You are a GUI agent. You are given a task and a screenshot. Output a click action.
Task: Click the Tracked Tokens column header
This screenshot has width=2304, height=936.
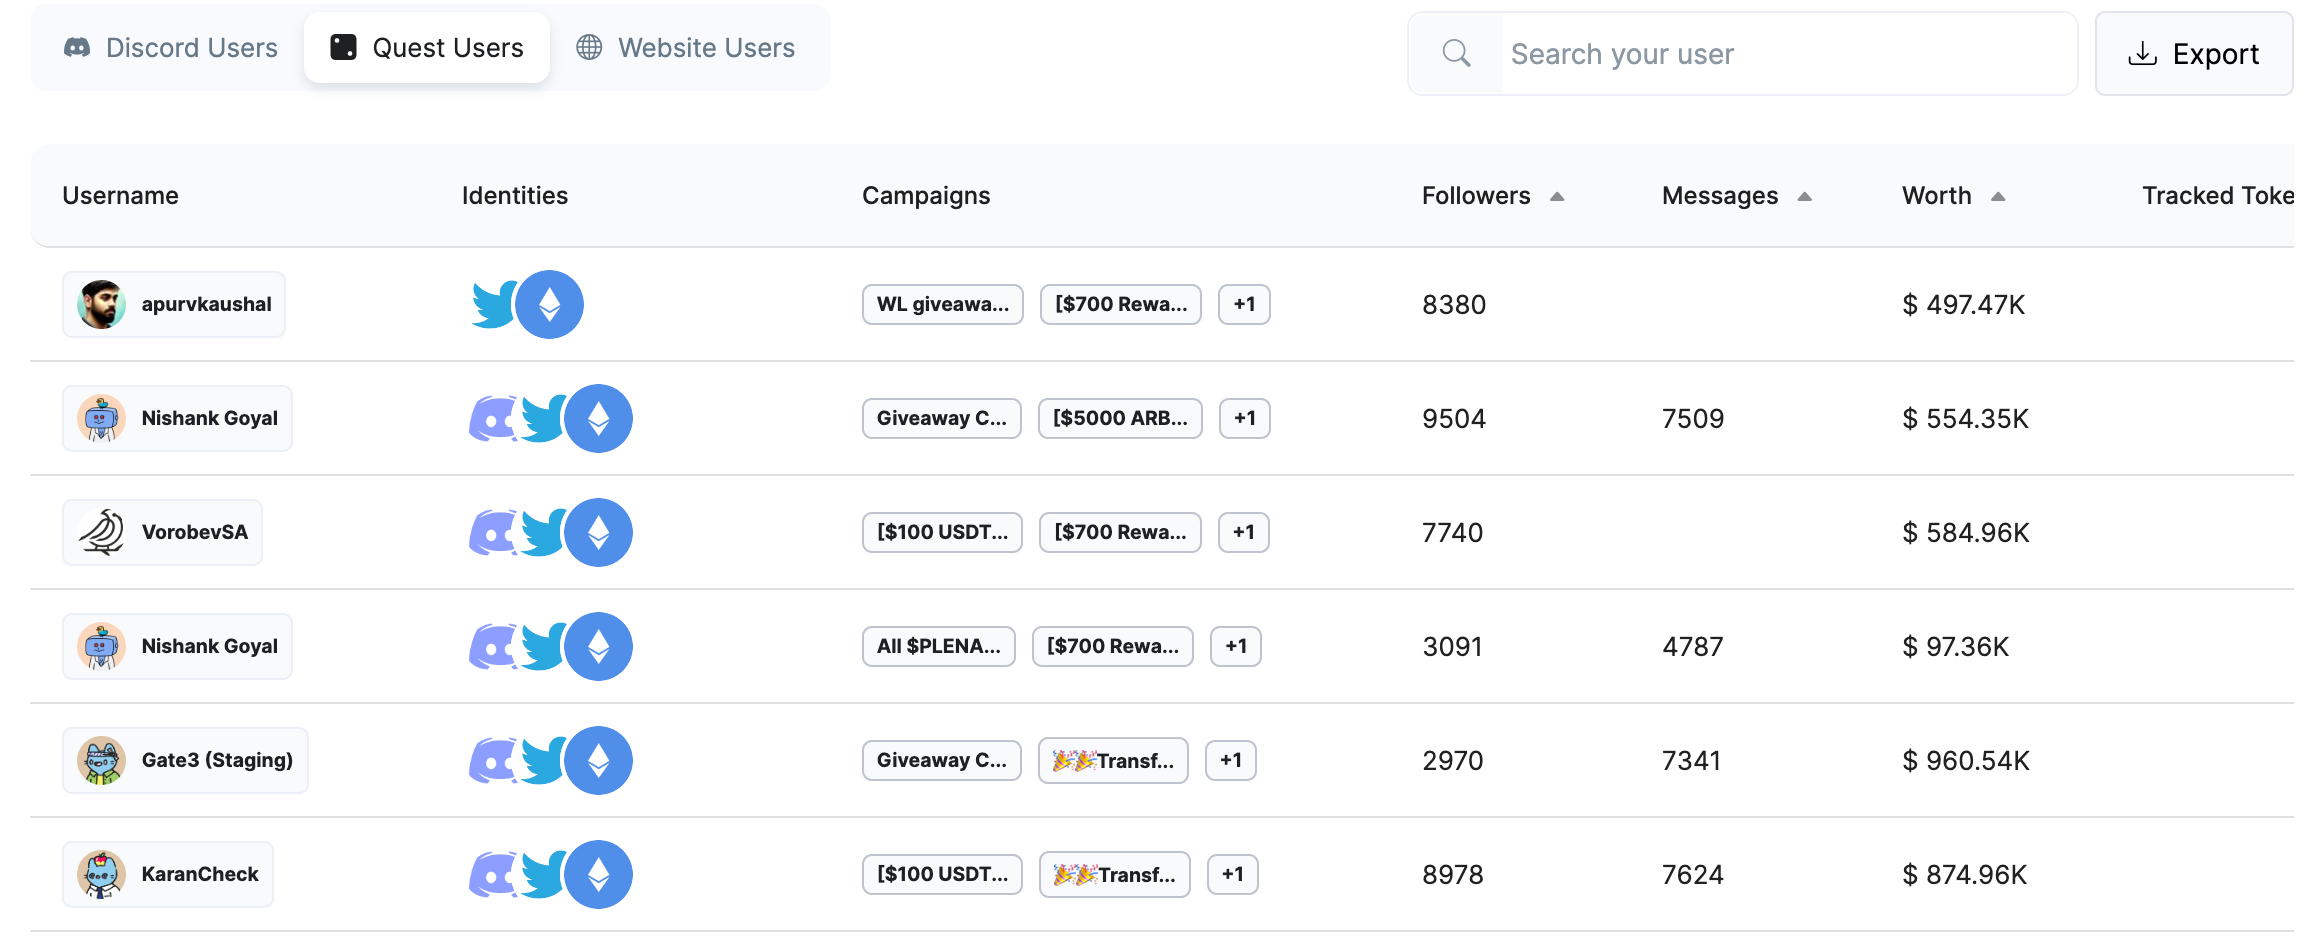point(2218,196)
